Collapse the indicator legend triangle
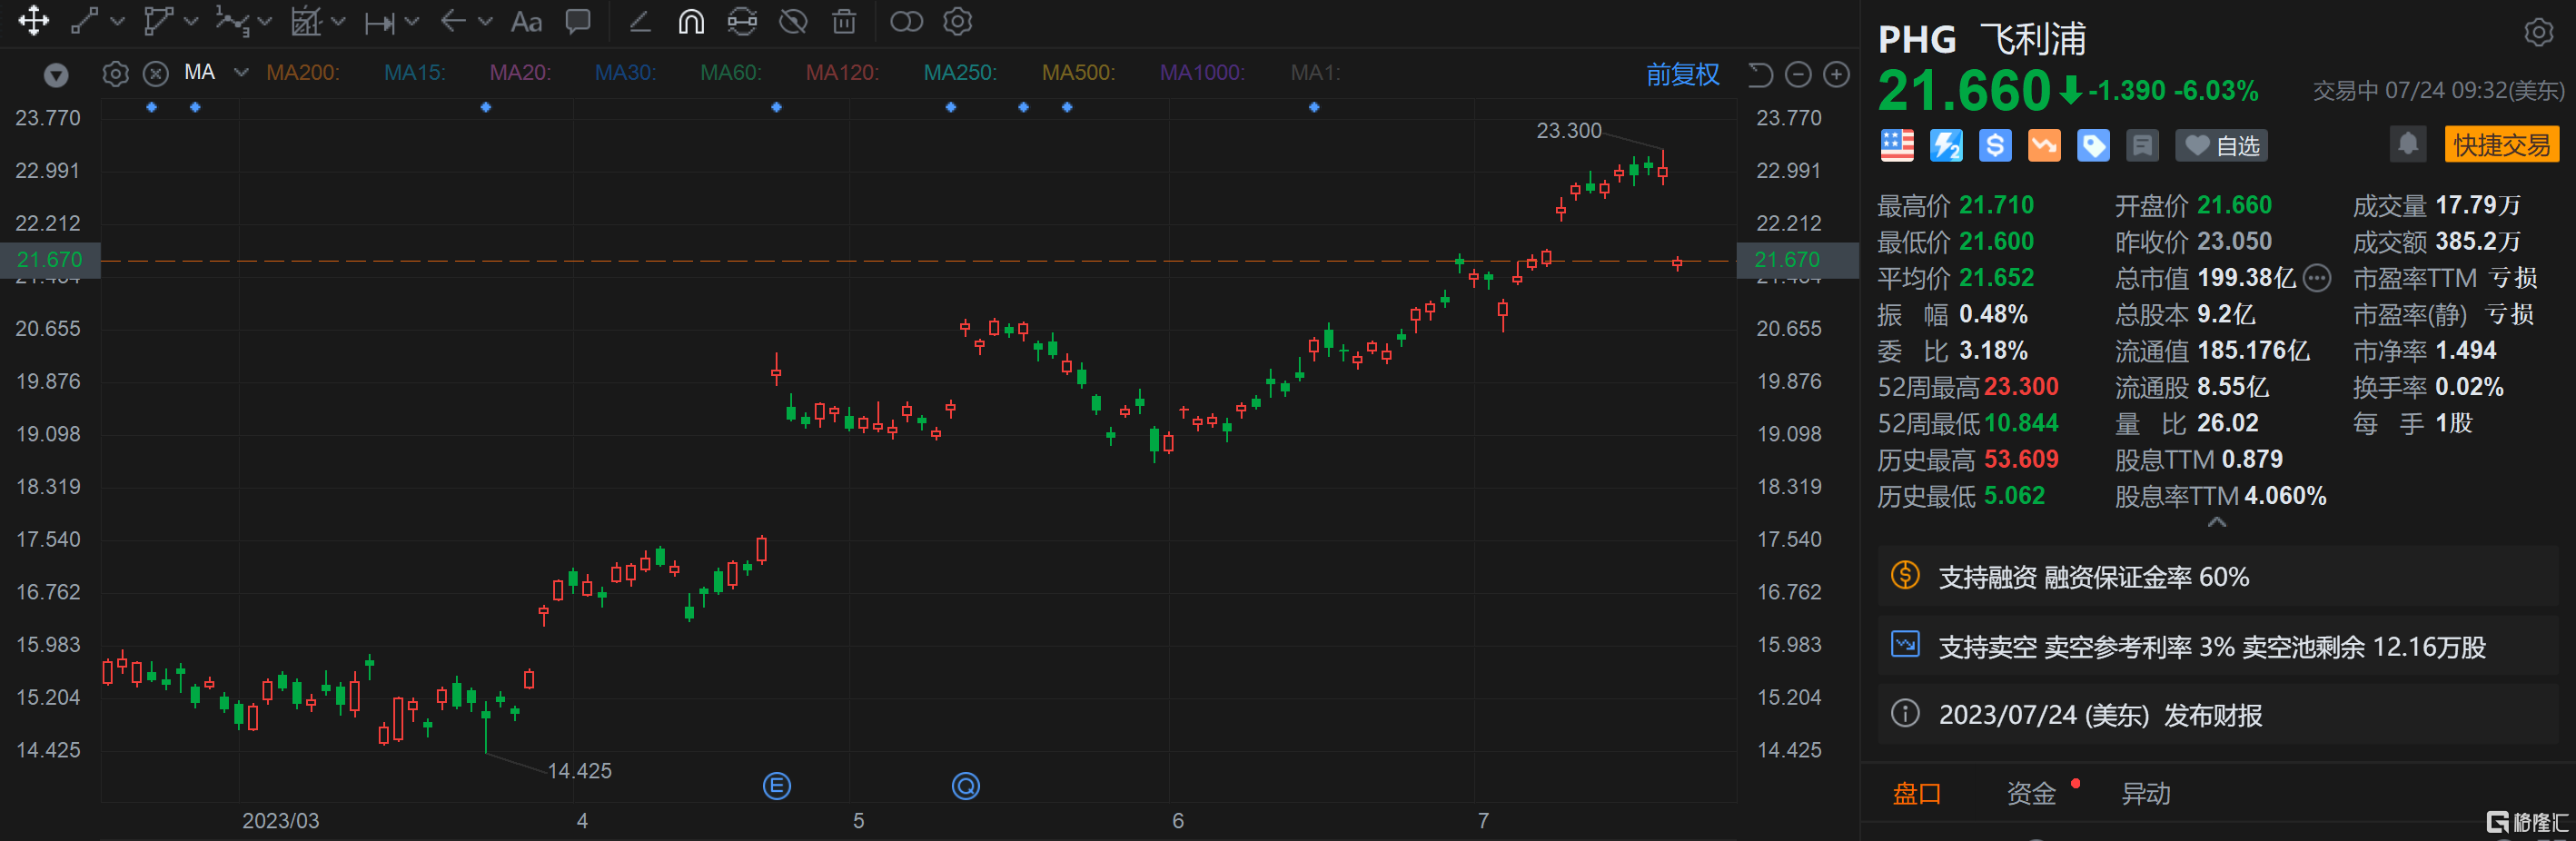This screenshot has height=841, width=2576. pyautogui.click(x=56, y=75)
